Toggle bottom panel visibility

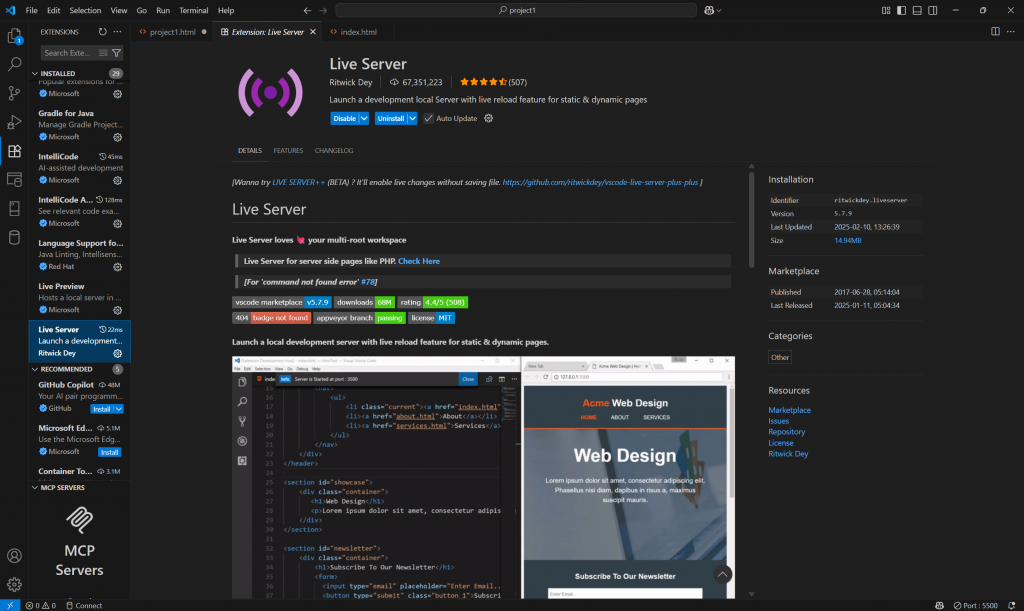click(x=917, y=10)
